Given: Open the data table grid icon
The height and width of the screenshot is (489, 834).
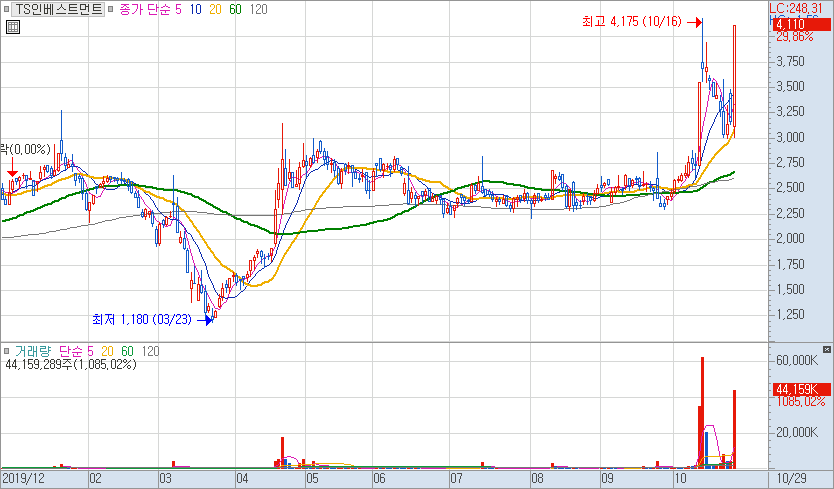Looking at the screenshot, I should (x=13, y=27).
